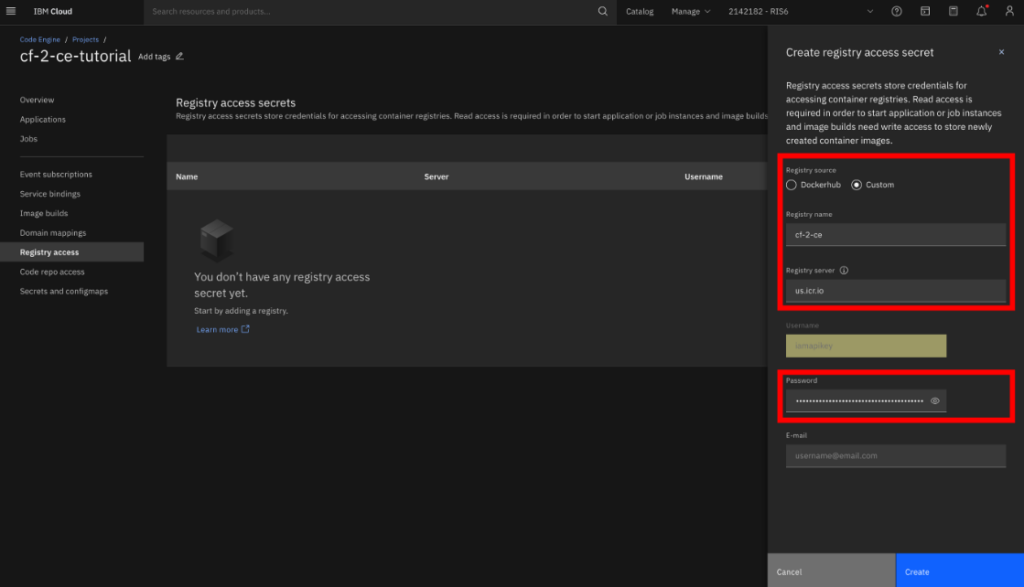The image size is (1024, 587).
Task: Click the search magnifier icon
Action: tap(602, 11)
